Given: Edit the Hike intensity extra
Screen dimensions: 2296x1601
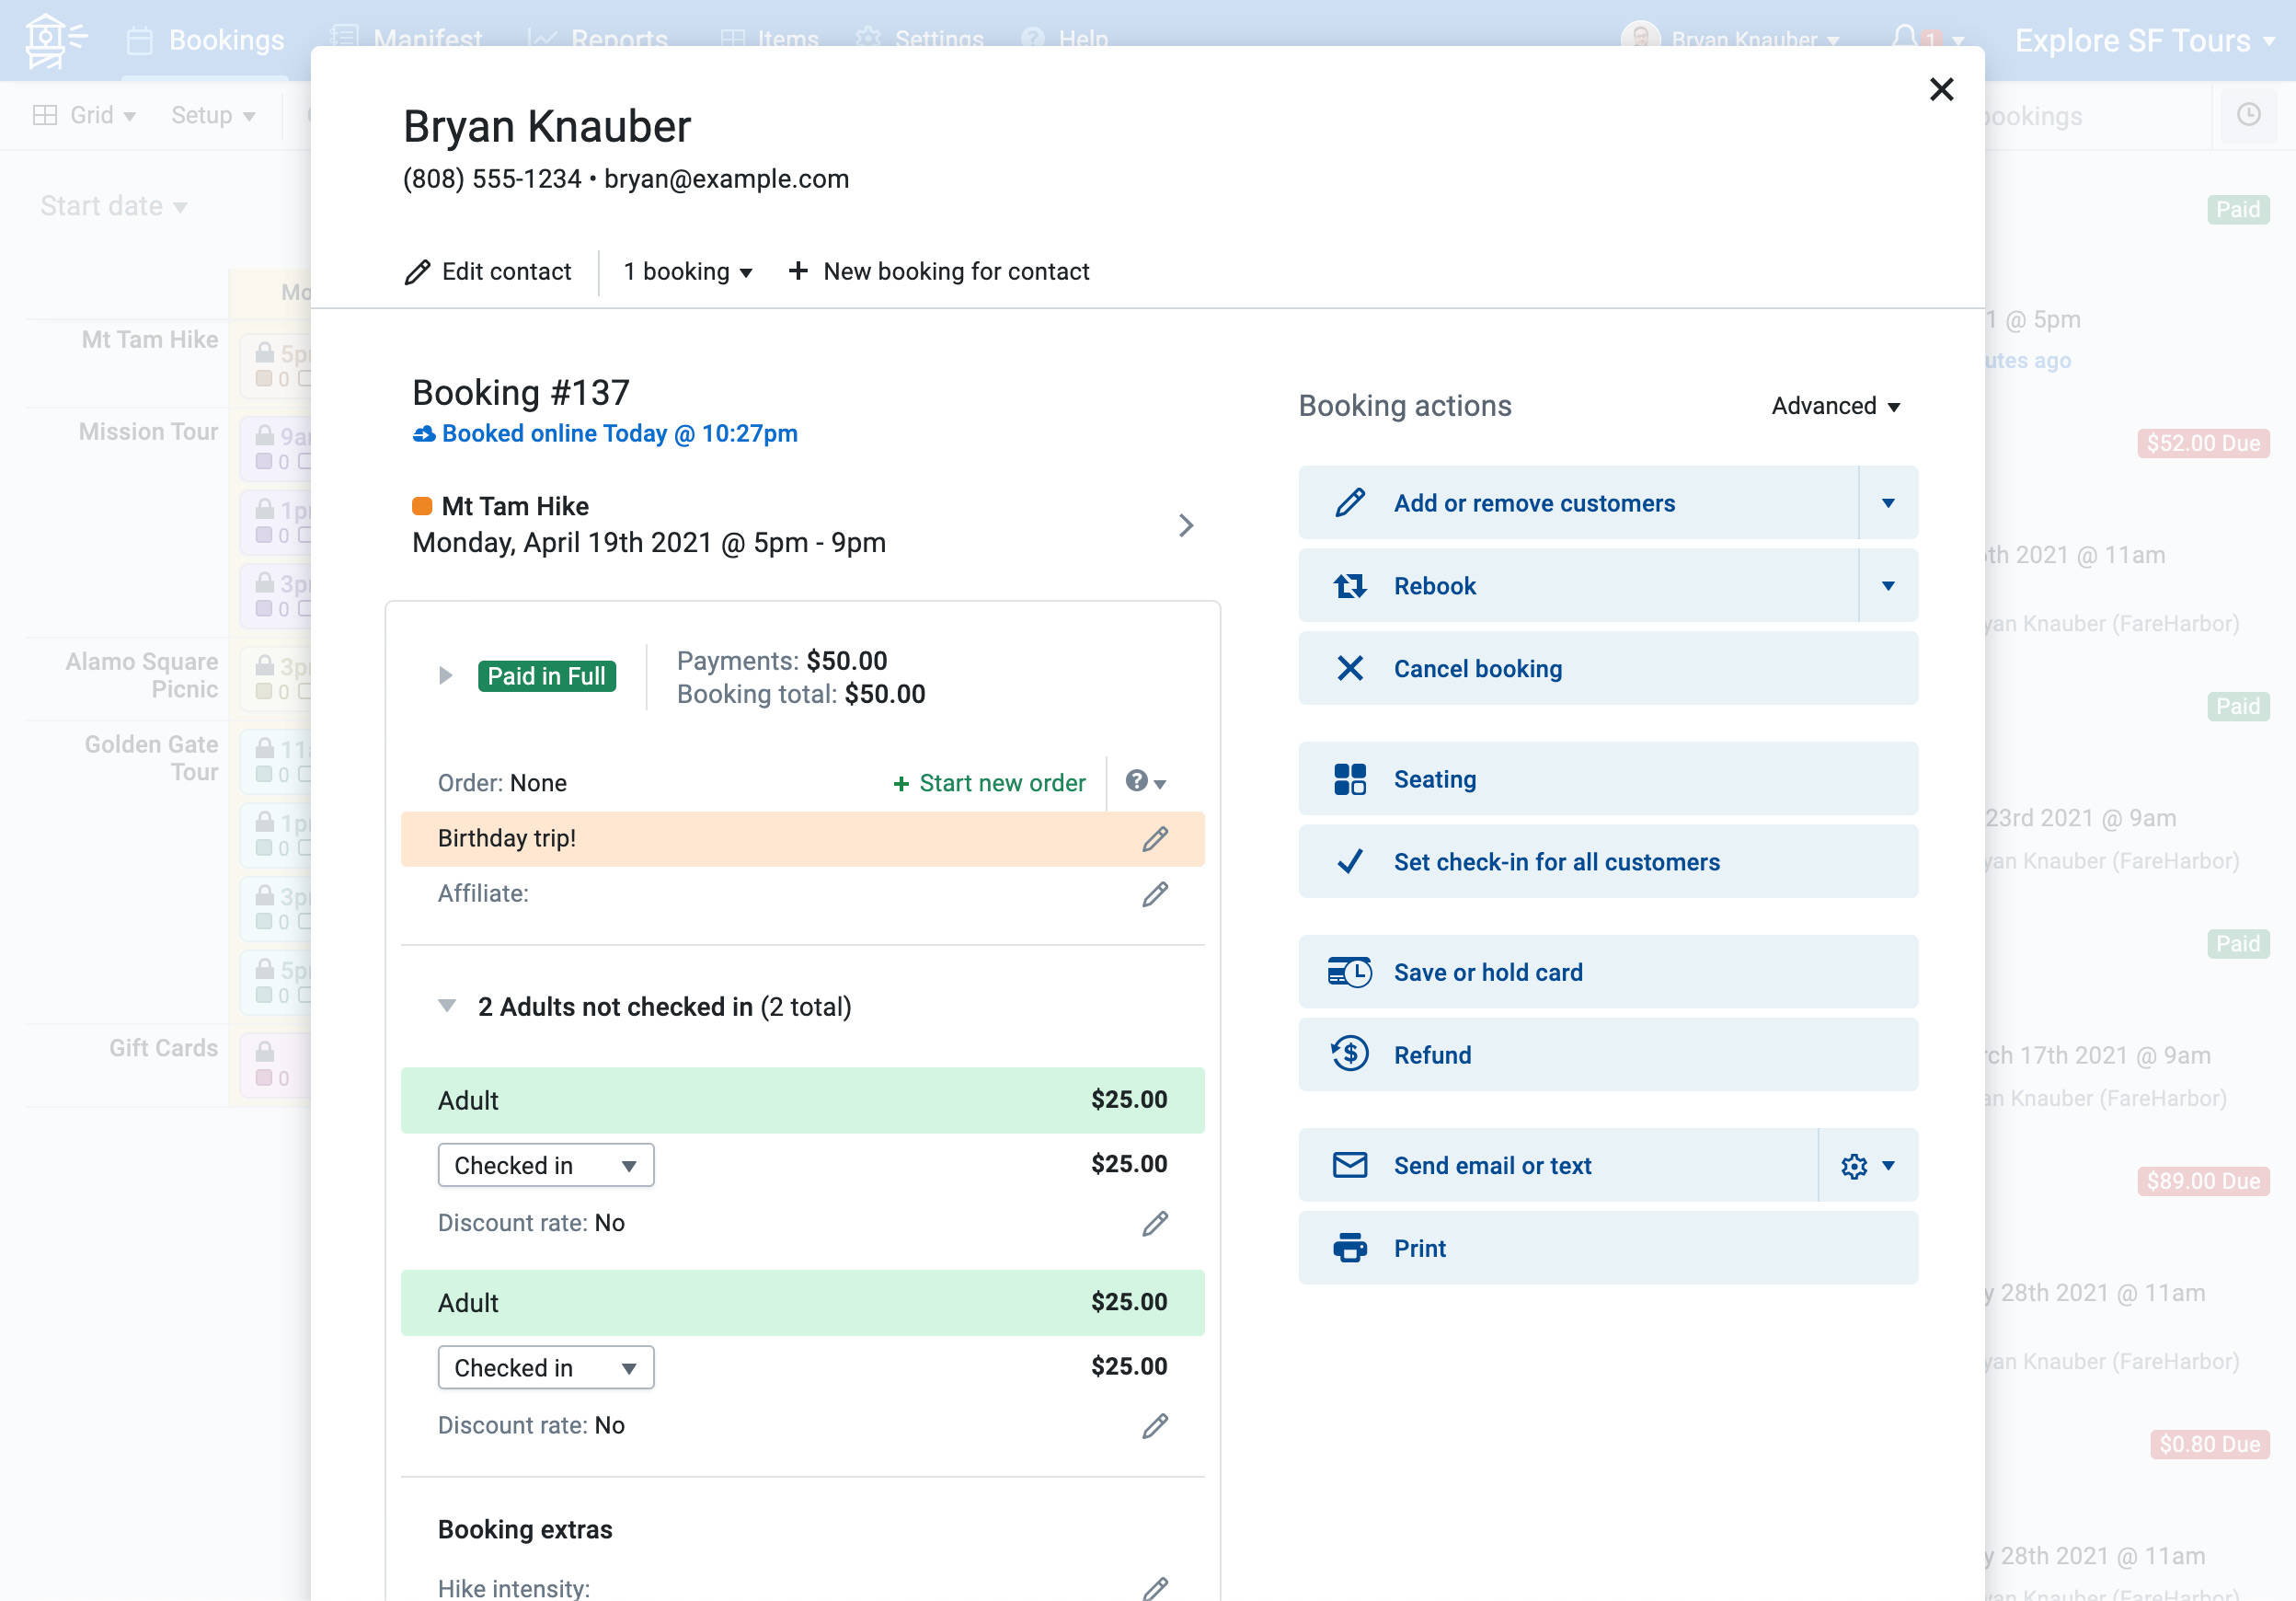Looking at the screenshot, I should coord(1155,1588).
